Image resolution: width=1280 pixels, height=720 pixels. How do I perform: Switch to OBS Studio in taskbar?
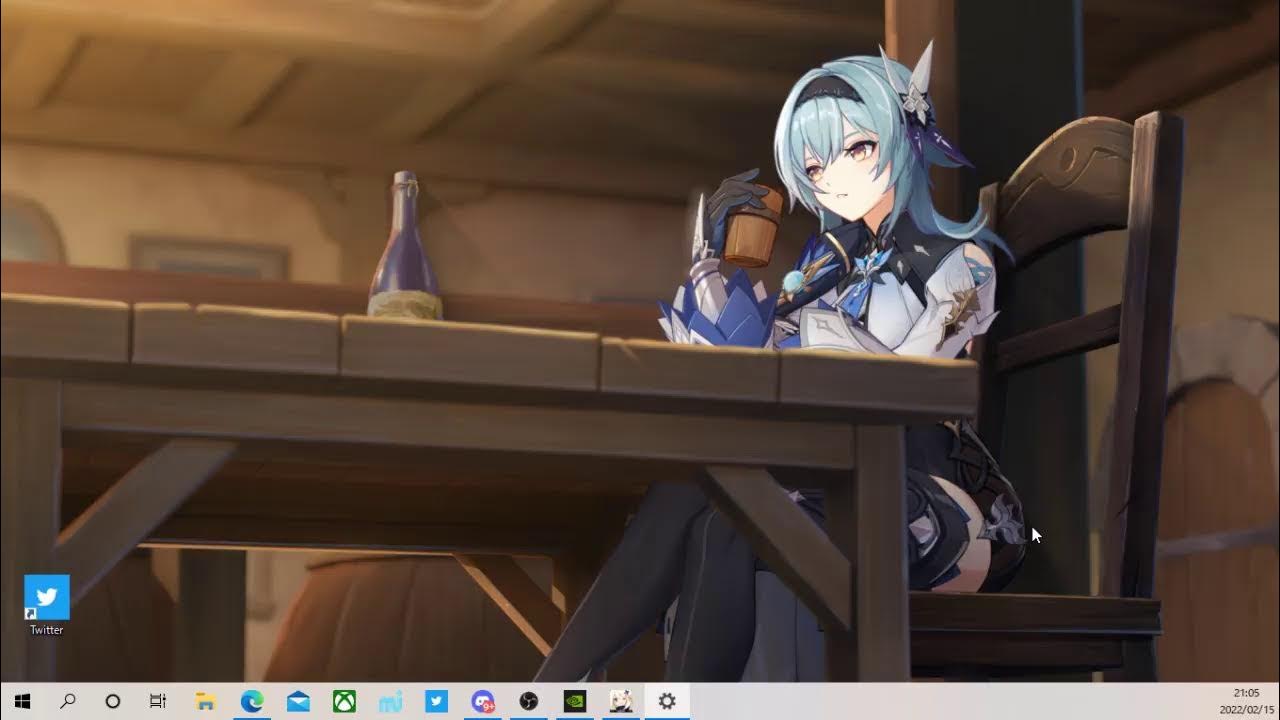click(x=529, y=702)
